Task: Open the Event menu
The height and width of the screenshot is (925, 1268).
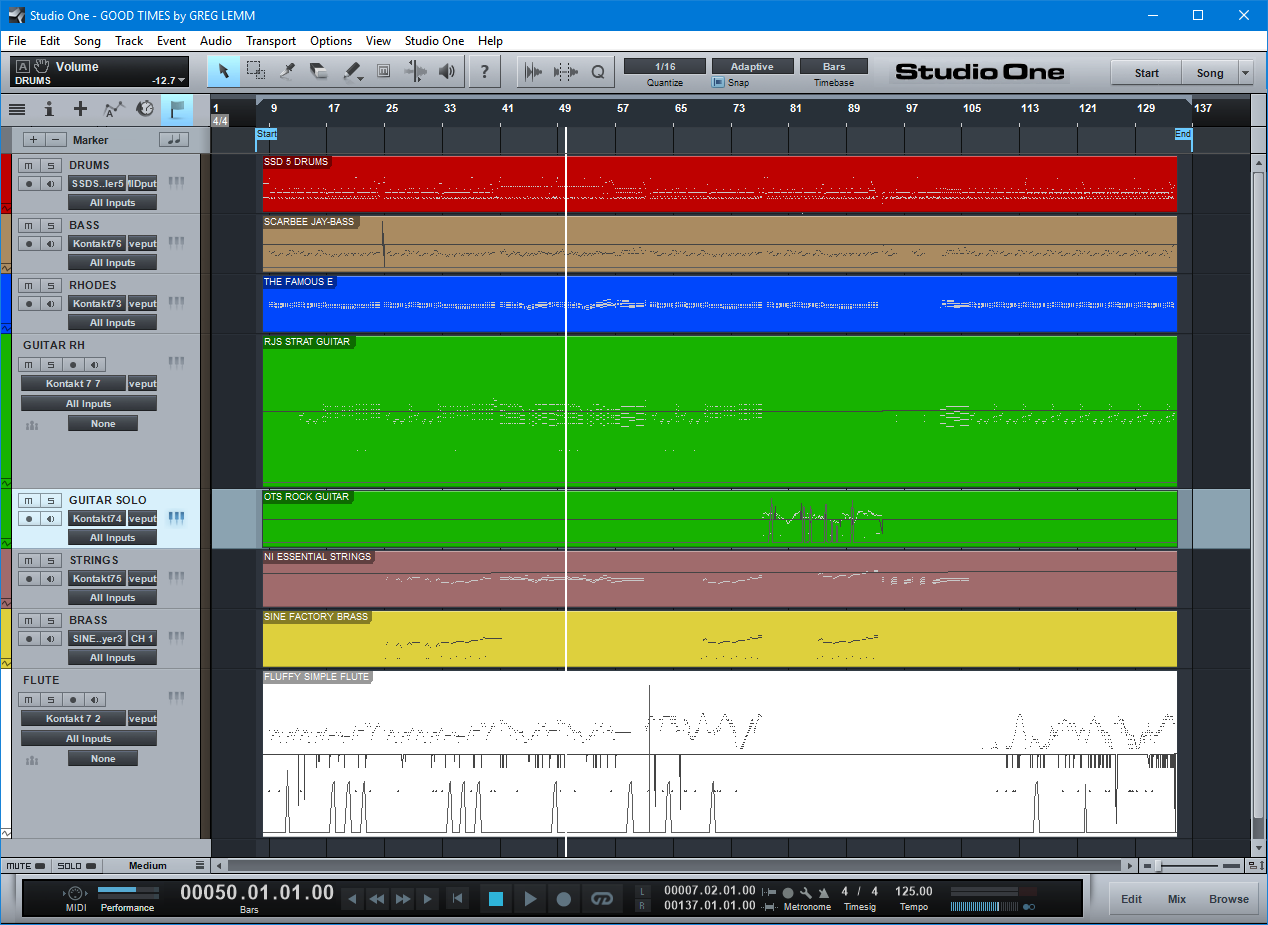Action: pos(171,41)
